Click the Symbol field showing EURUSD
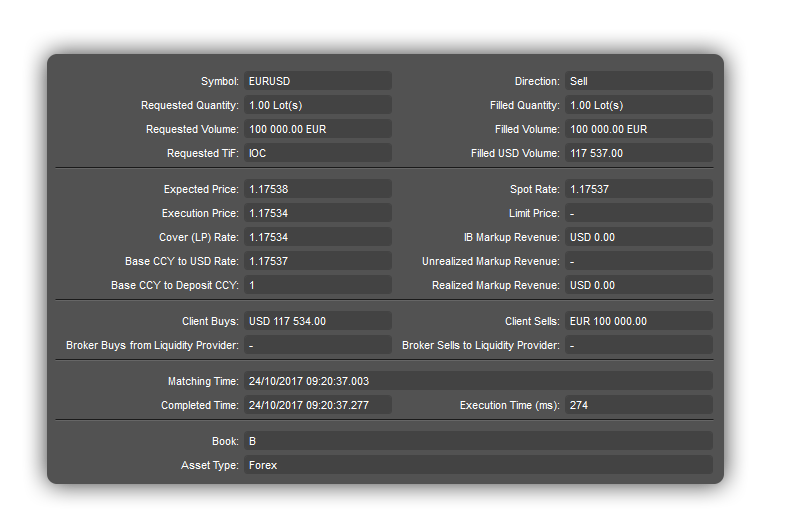This screenshot has height=532, width=800. click(x=318, y=81)
